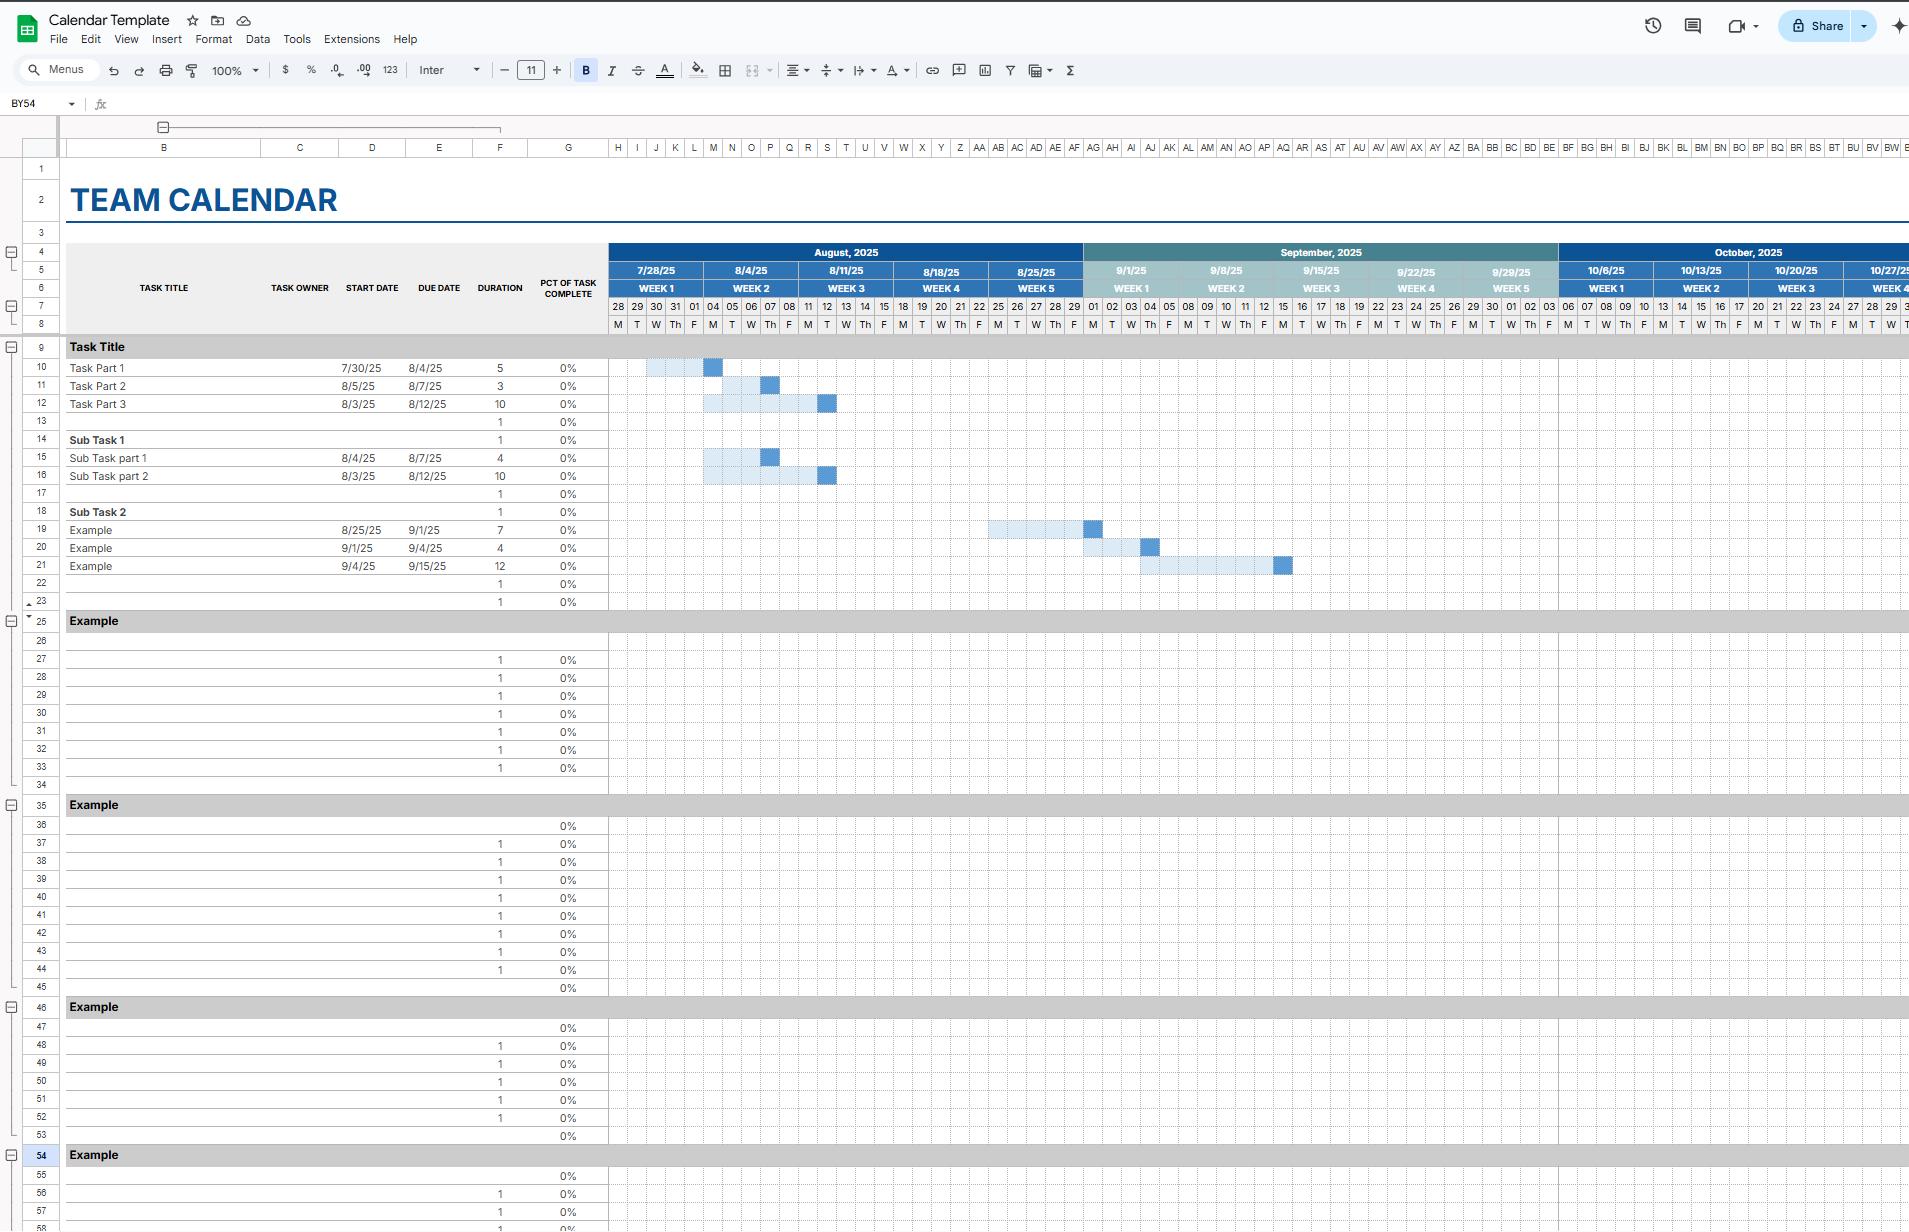
Task: Open the Borders tool
Action: [725, 71]
